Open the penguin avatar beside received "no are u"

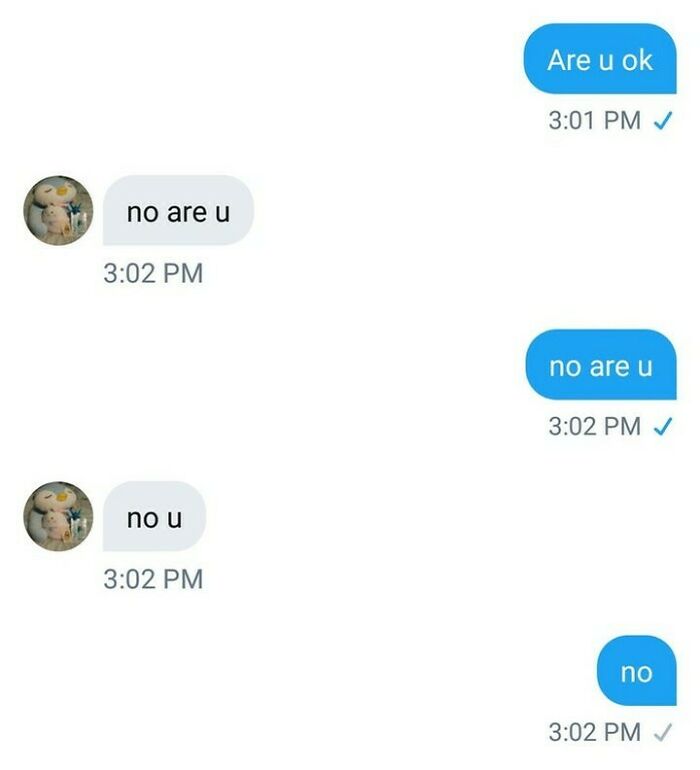pos(58,210)
